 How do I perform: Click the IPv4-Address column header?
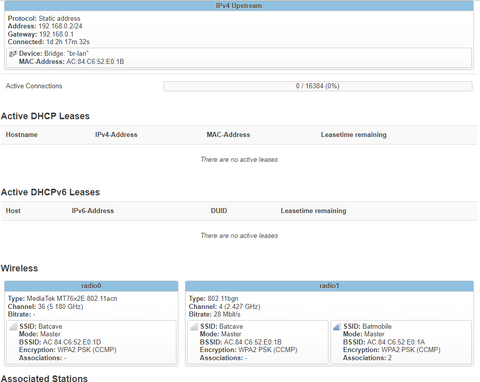pyautogui.click(x=116, y=135)
